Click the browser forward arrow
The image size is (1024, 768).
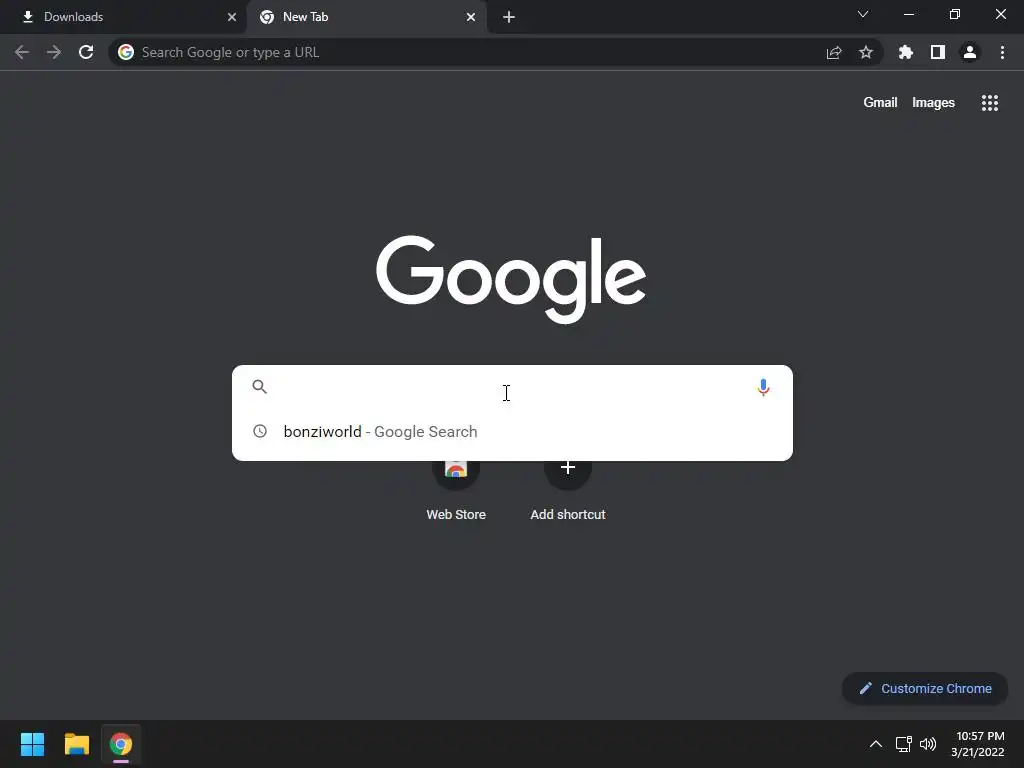click(x=54, y=52)
